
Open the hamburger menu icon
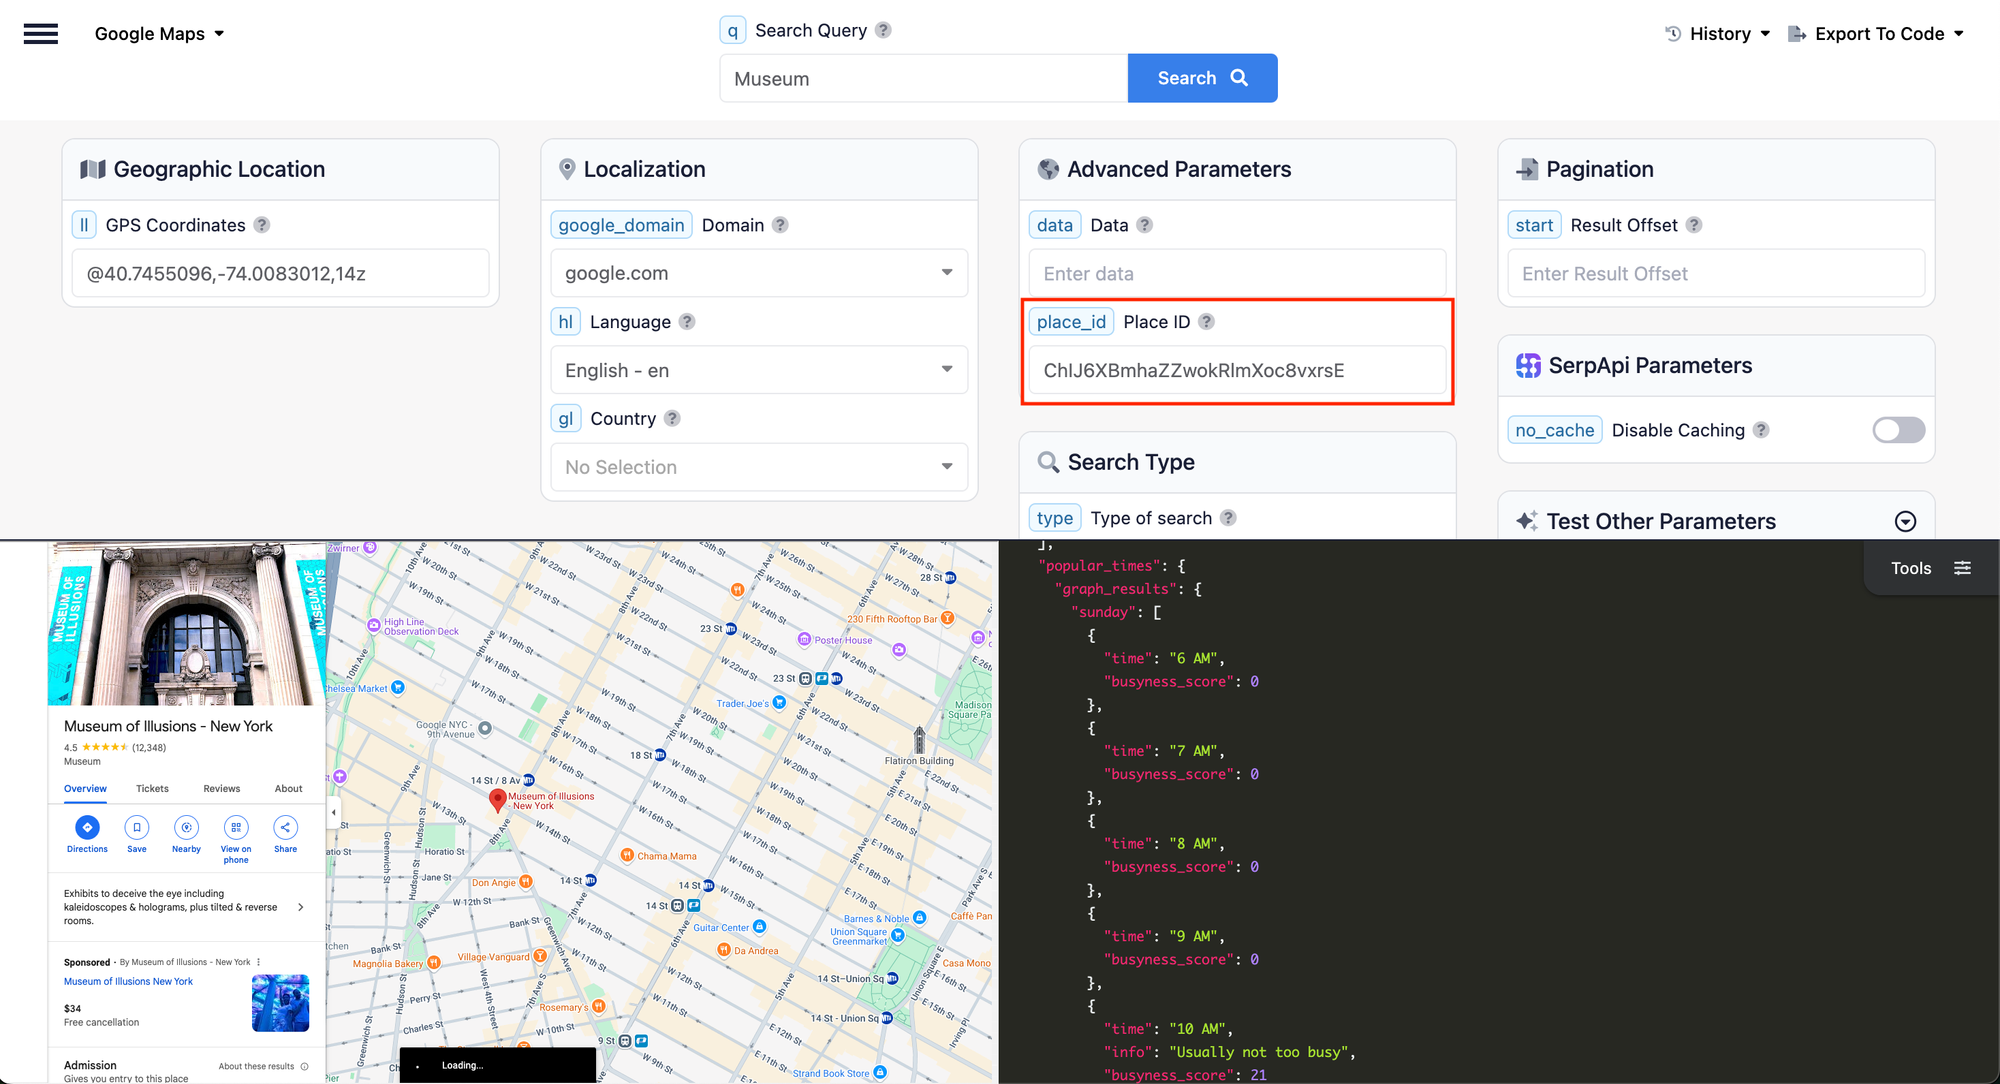(41, 34)
